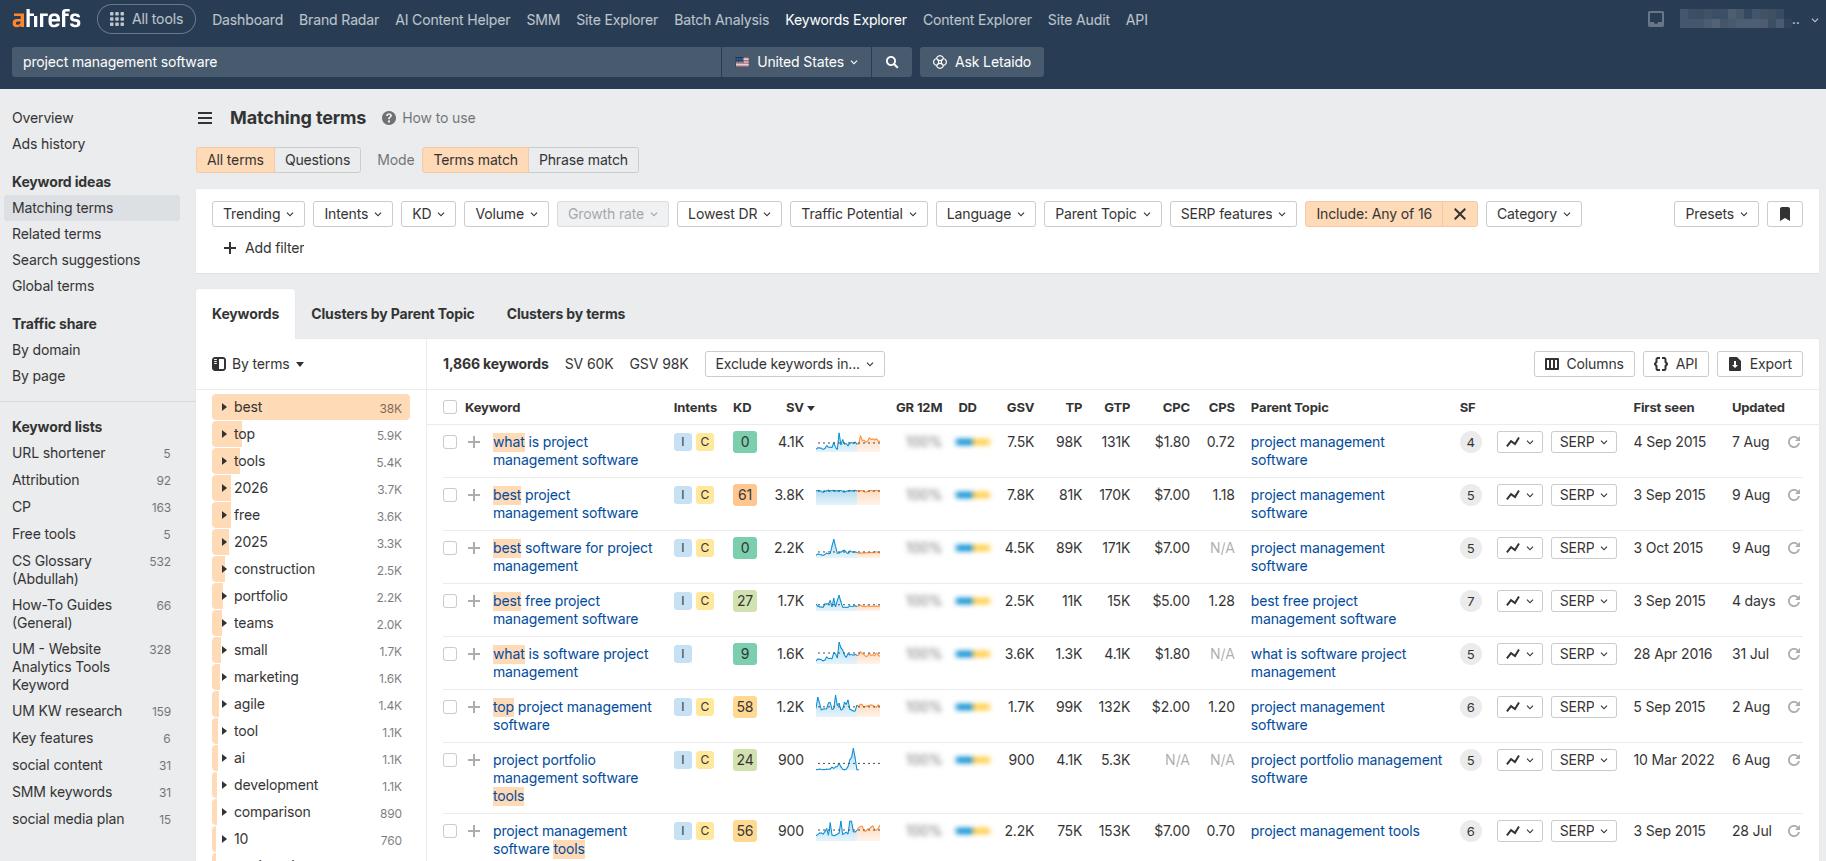Open the screen display icon in the top bar
Viewport: 1826px width, 861px height.
click(1656, 19)
